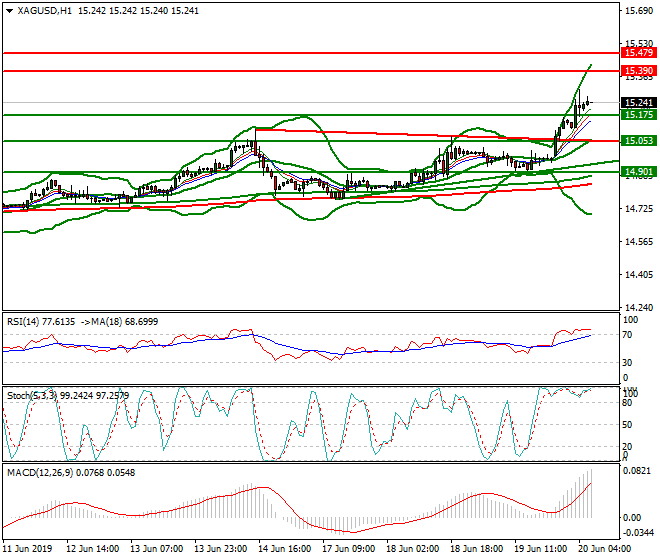The image size is (660, 560).
Task: Open the chart menu triangle beside XAGUSD,H1
Action: (x=9, y=11)
